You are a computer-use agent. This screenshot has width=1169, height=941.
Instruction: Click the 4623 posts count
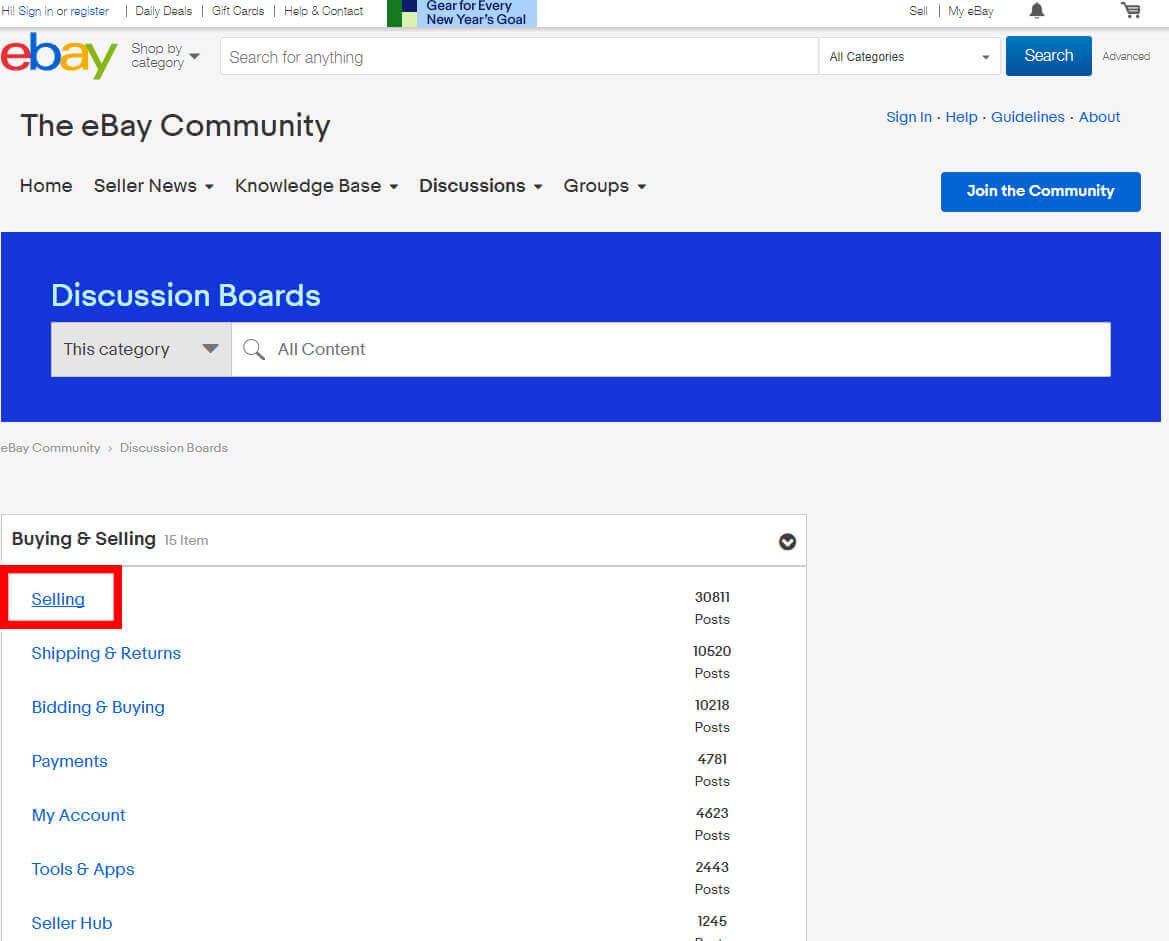click(712, 813)
